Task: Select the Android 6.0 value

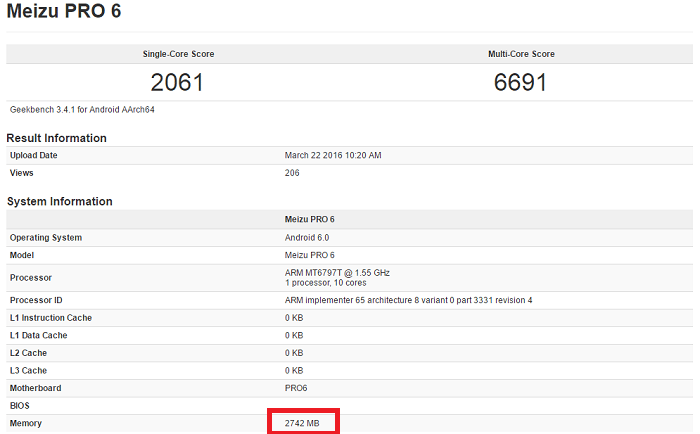Action: tap(307, 238)
